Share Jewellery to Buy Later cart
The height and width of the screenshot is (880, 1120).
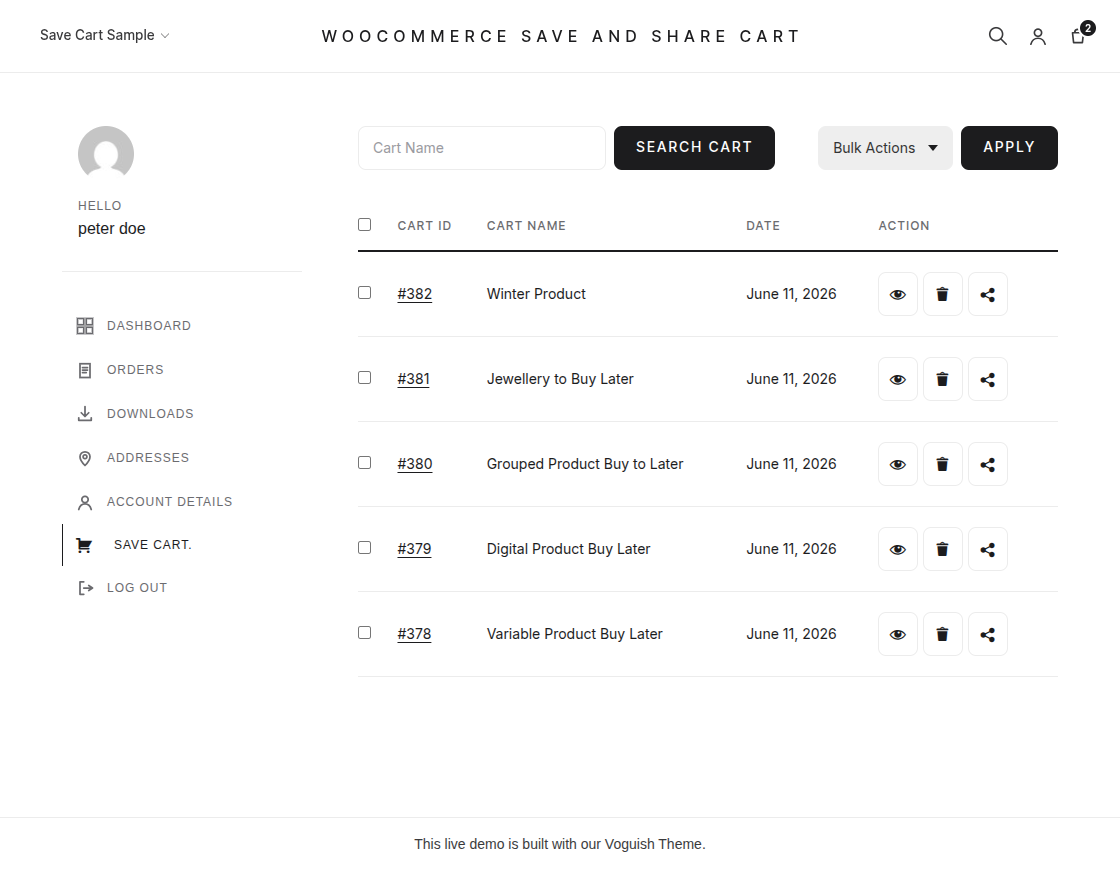tap(988, 379)
